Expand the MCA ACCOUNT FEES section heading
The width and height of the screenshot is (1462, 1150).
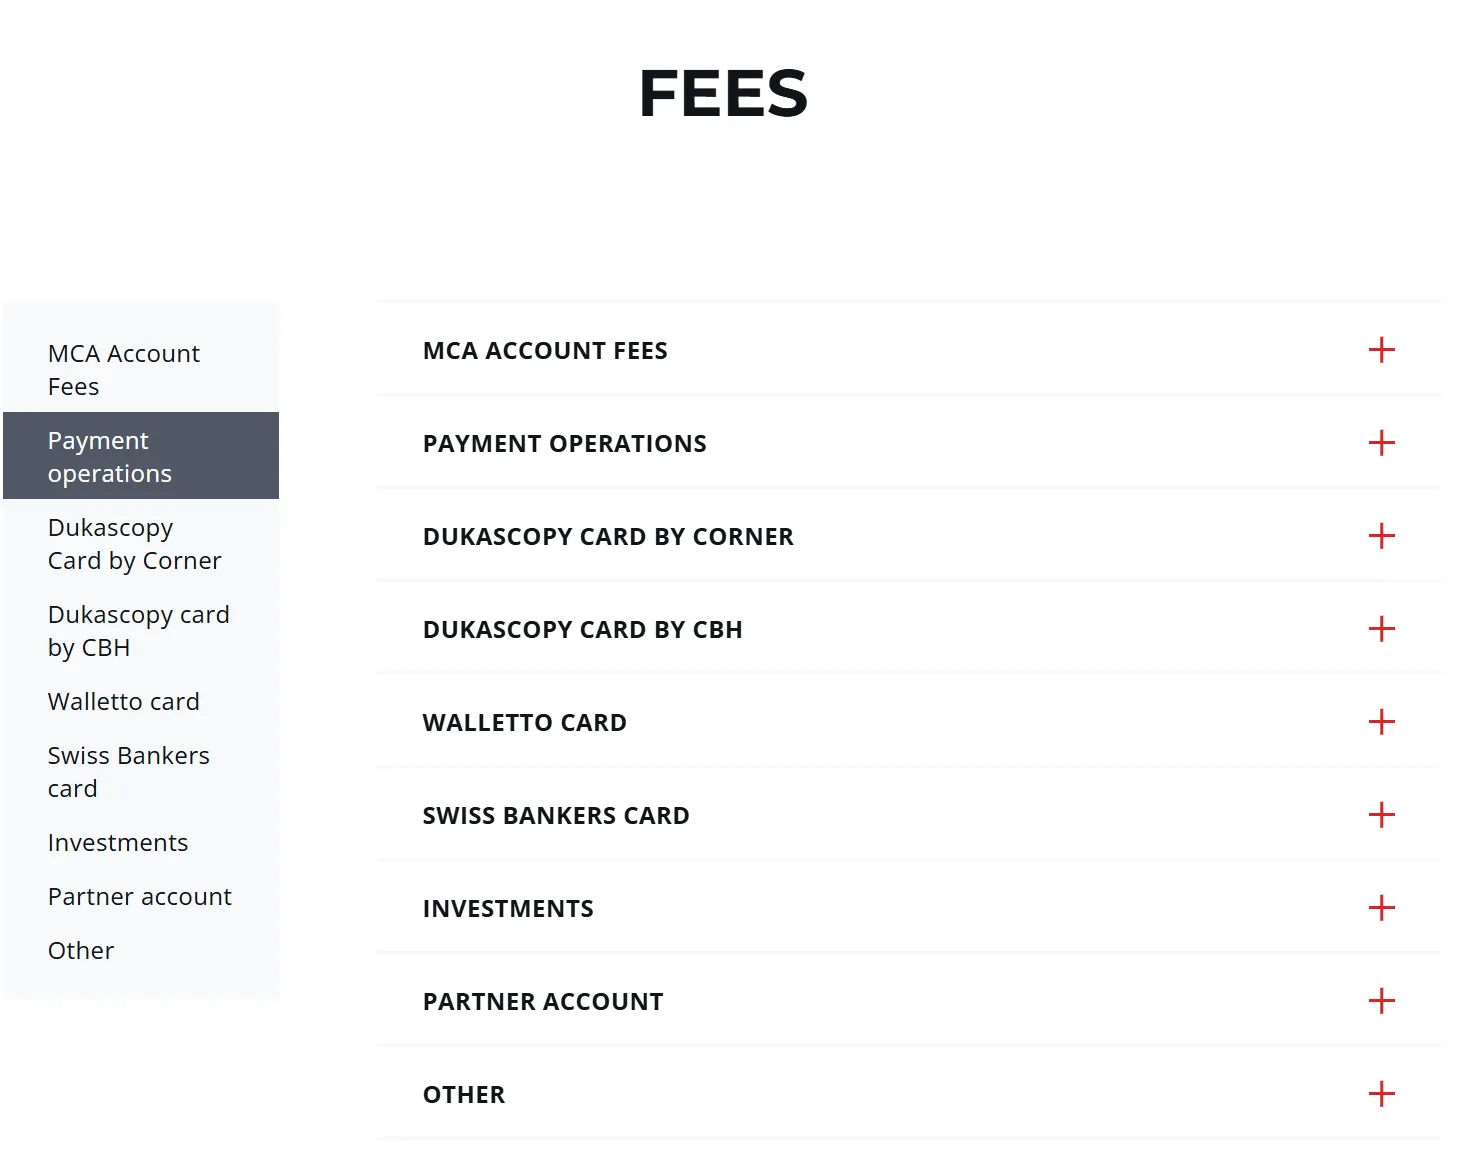coord(545,351)
